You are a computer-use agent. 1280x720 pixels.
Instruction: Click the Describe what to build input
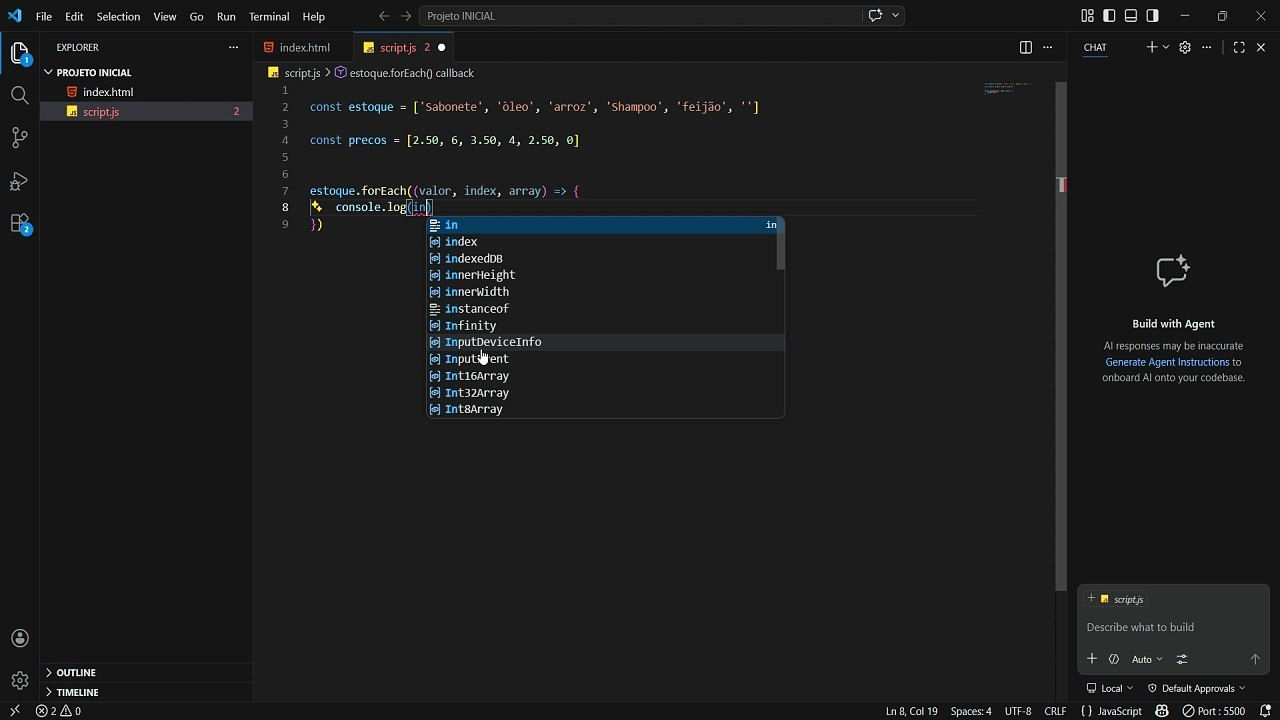pos(1172,627)
